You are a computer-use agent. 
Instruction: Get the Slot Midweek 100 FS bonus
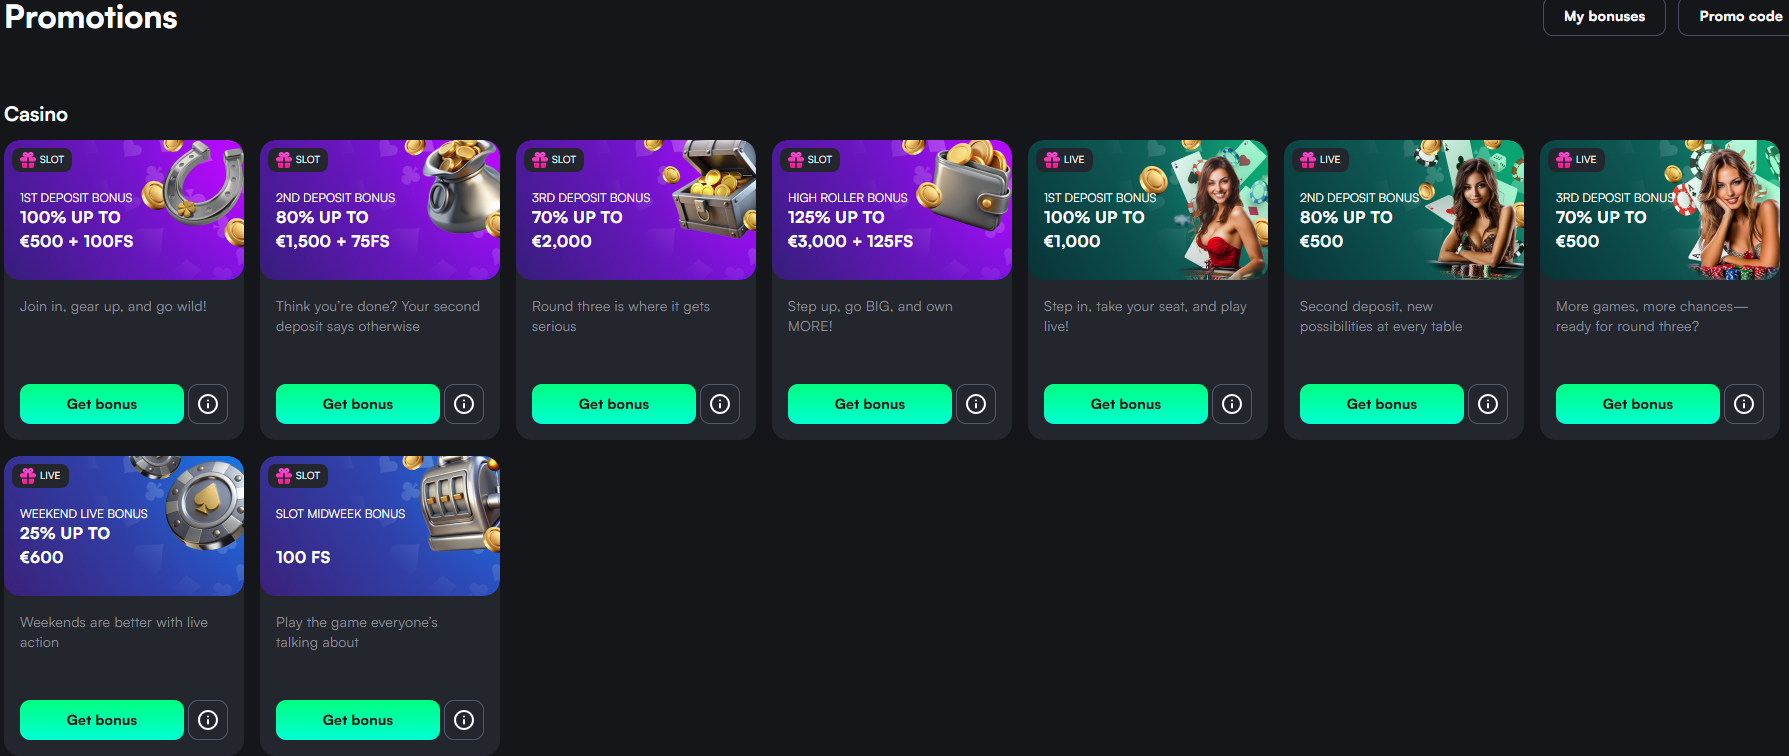[x=358, y=720]
